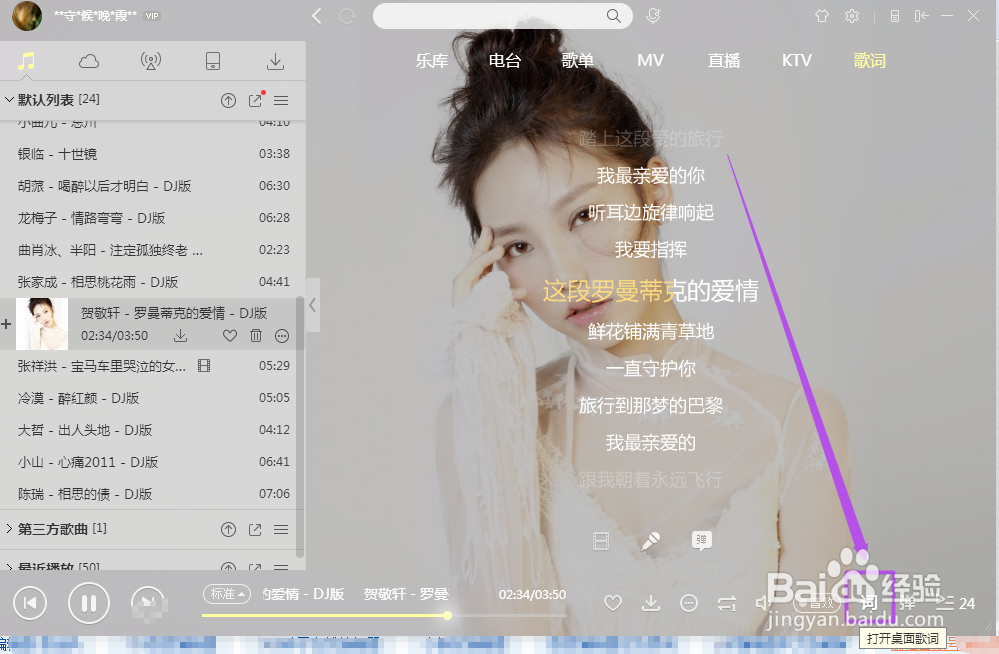The width and height of the screenshot is (999, 654).
Task: Open the KTV tab
Action: coord(796,61)
